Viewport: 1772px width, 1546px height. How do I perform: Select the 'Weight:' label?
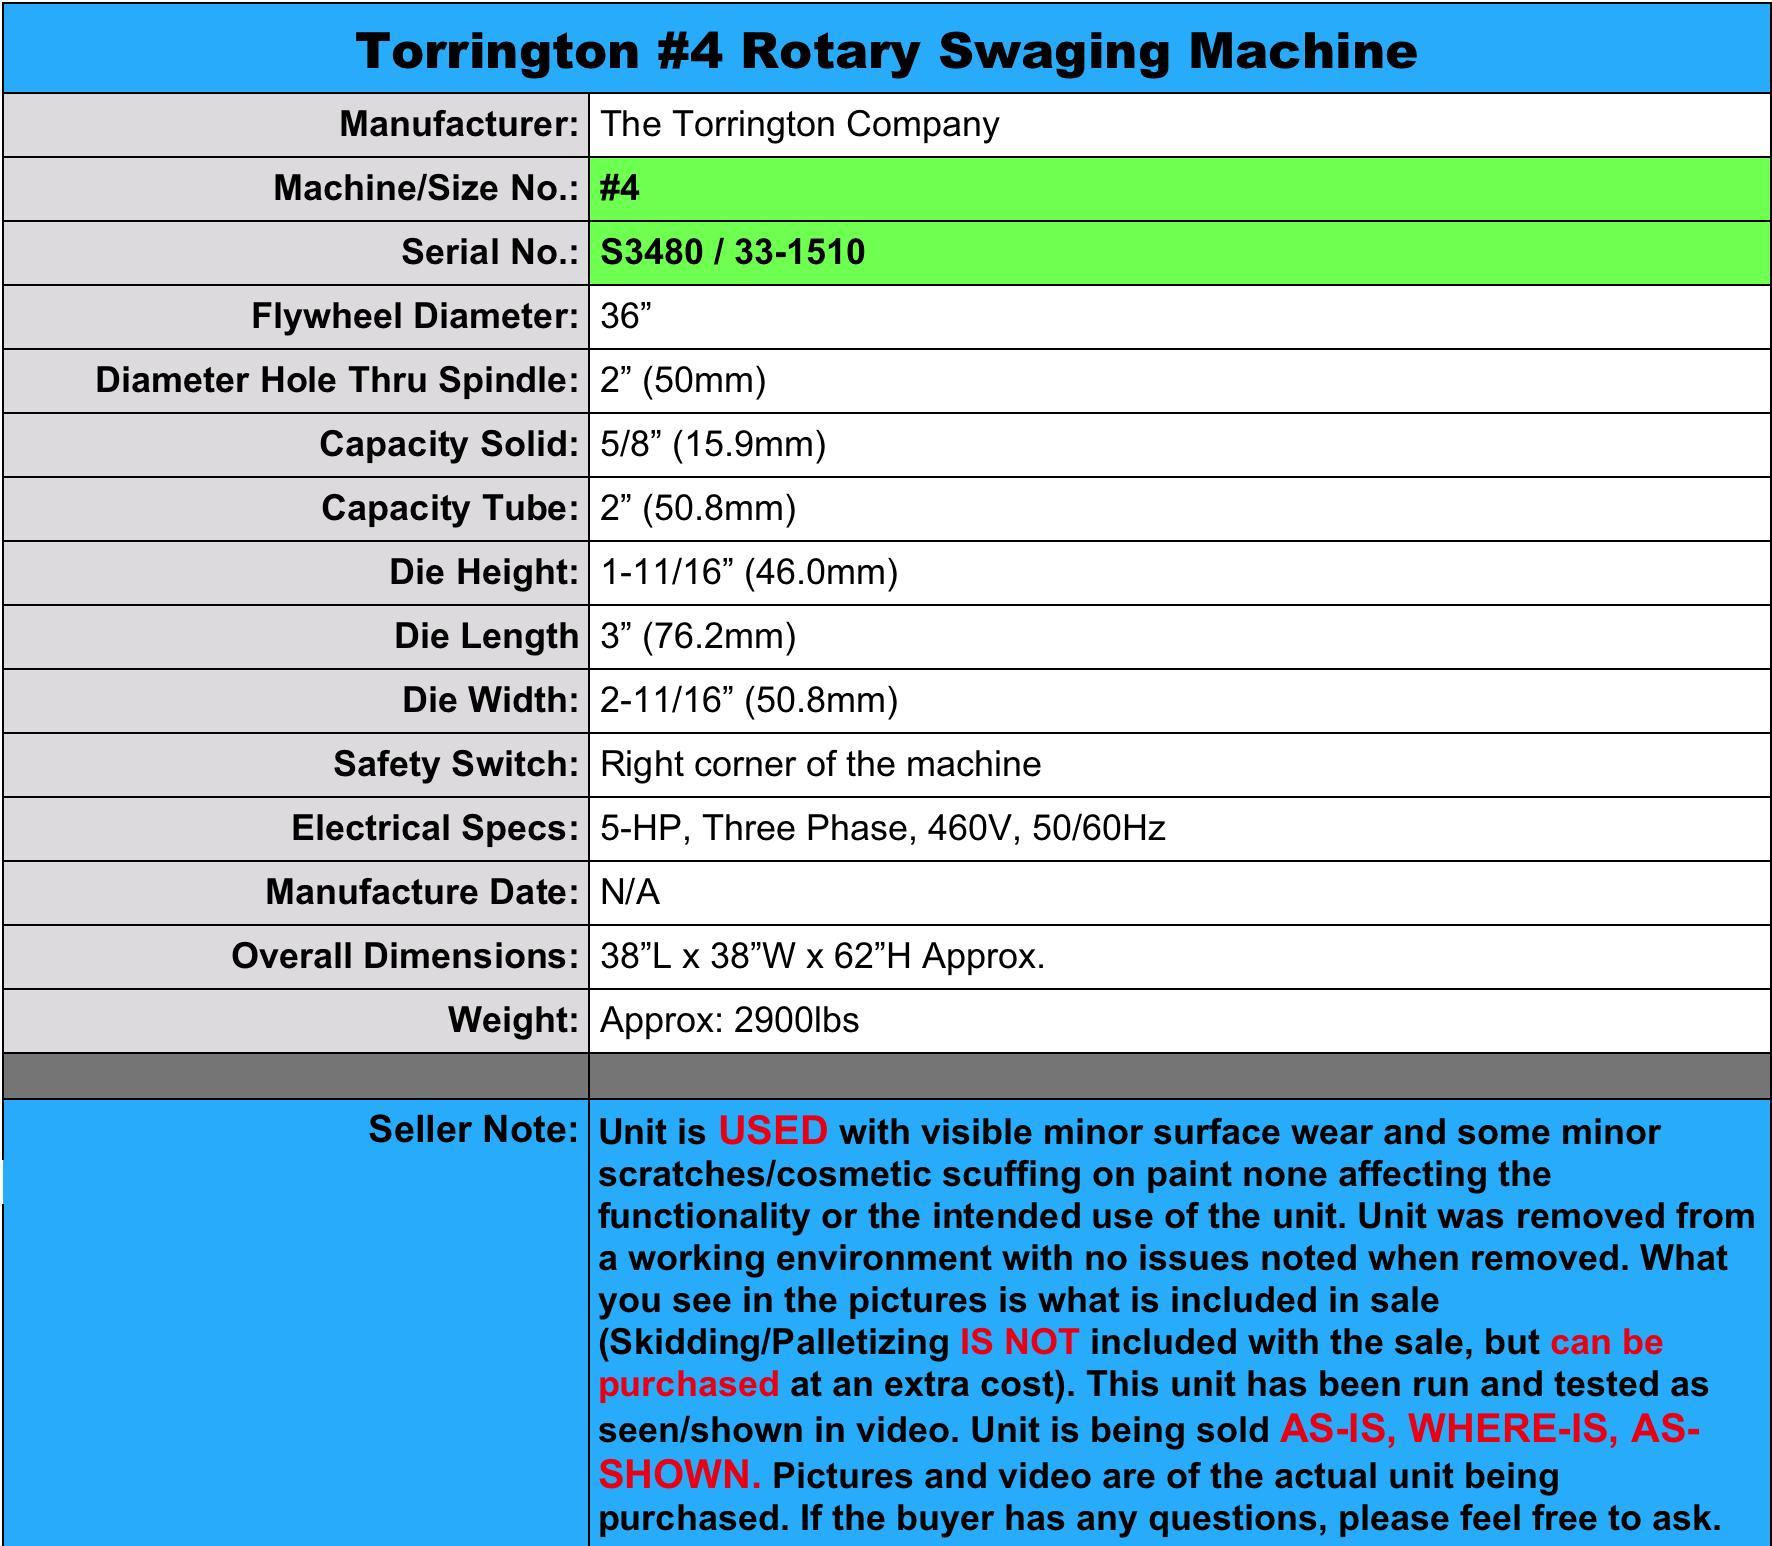(513, 1020)
